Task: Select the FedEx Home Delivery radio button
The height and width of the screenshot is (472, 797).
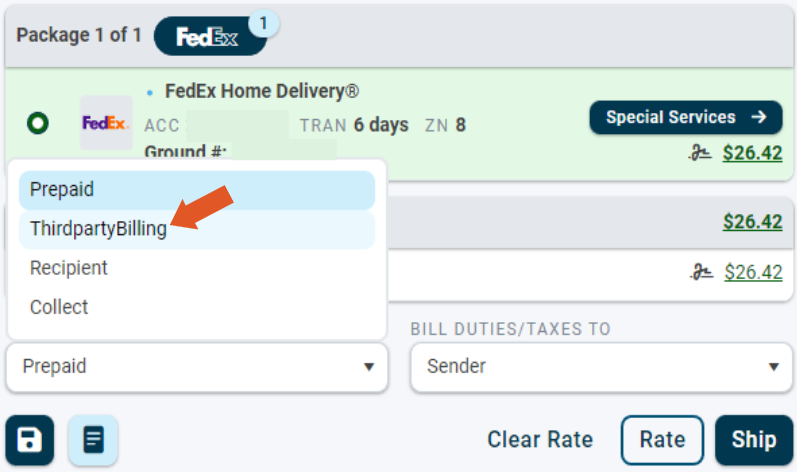Action: coord(38,123)
